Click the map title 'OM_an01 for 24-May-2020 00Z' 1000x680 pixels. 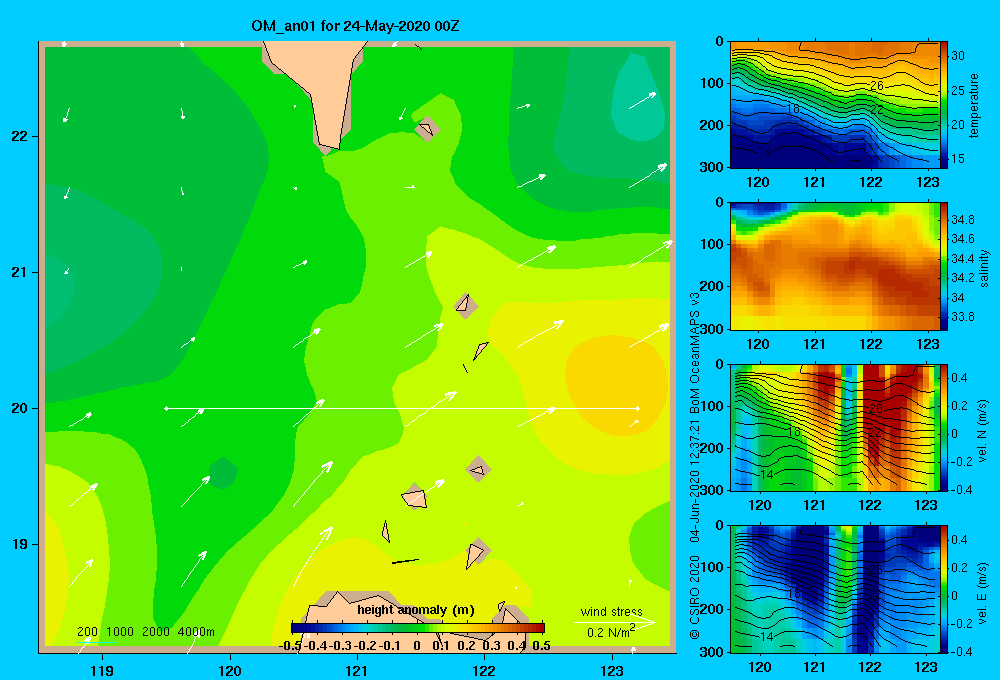tap(355, 26)
